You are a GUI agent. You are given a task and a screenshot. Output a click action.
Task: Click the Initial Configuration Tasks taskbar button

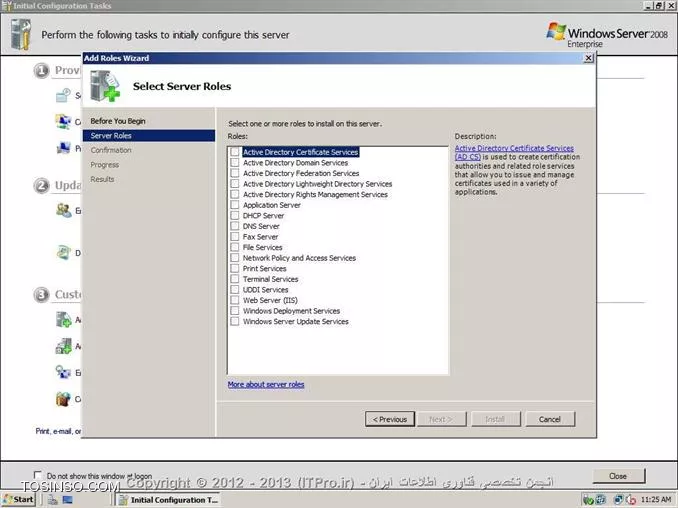[x=169, y=500]
